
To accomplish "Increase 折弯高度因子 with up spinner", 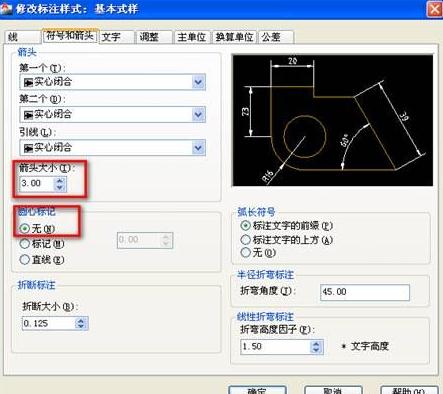I will click(316, 343).
